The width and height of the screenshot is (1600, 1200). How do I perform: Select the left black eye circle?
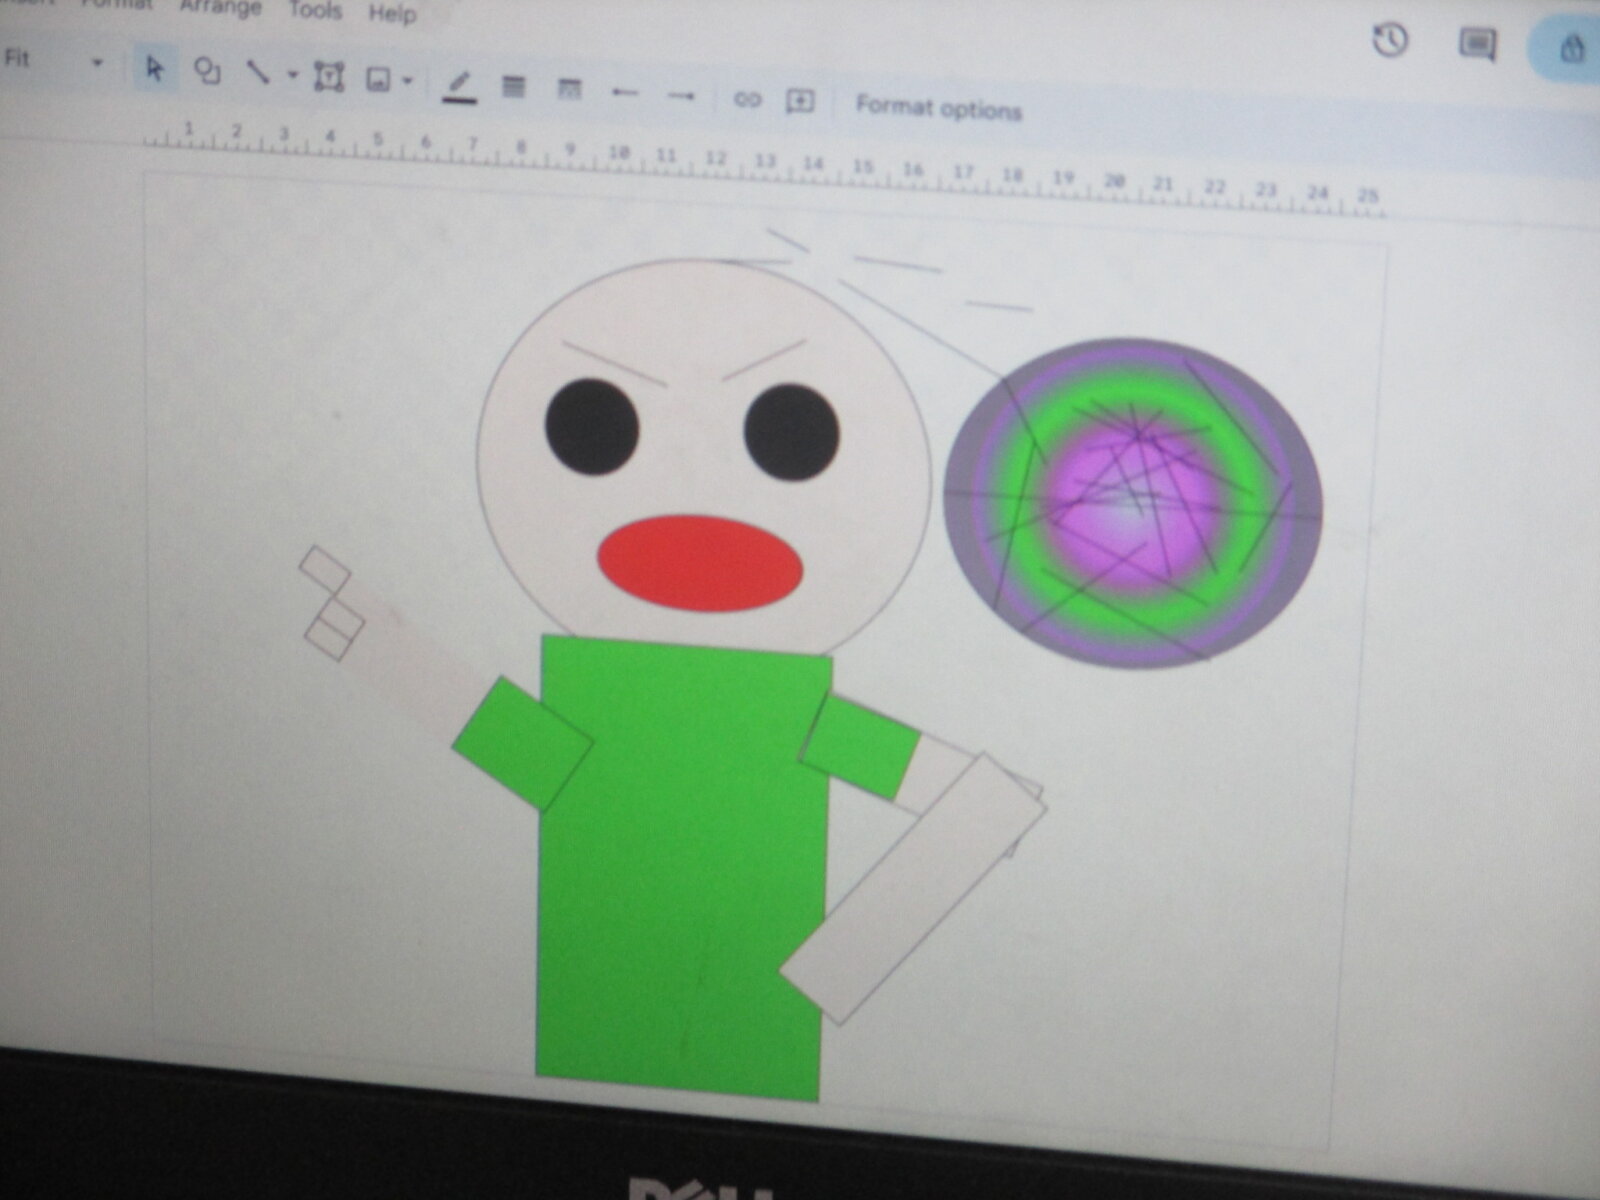point(591,426)
